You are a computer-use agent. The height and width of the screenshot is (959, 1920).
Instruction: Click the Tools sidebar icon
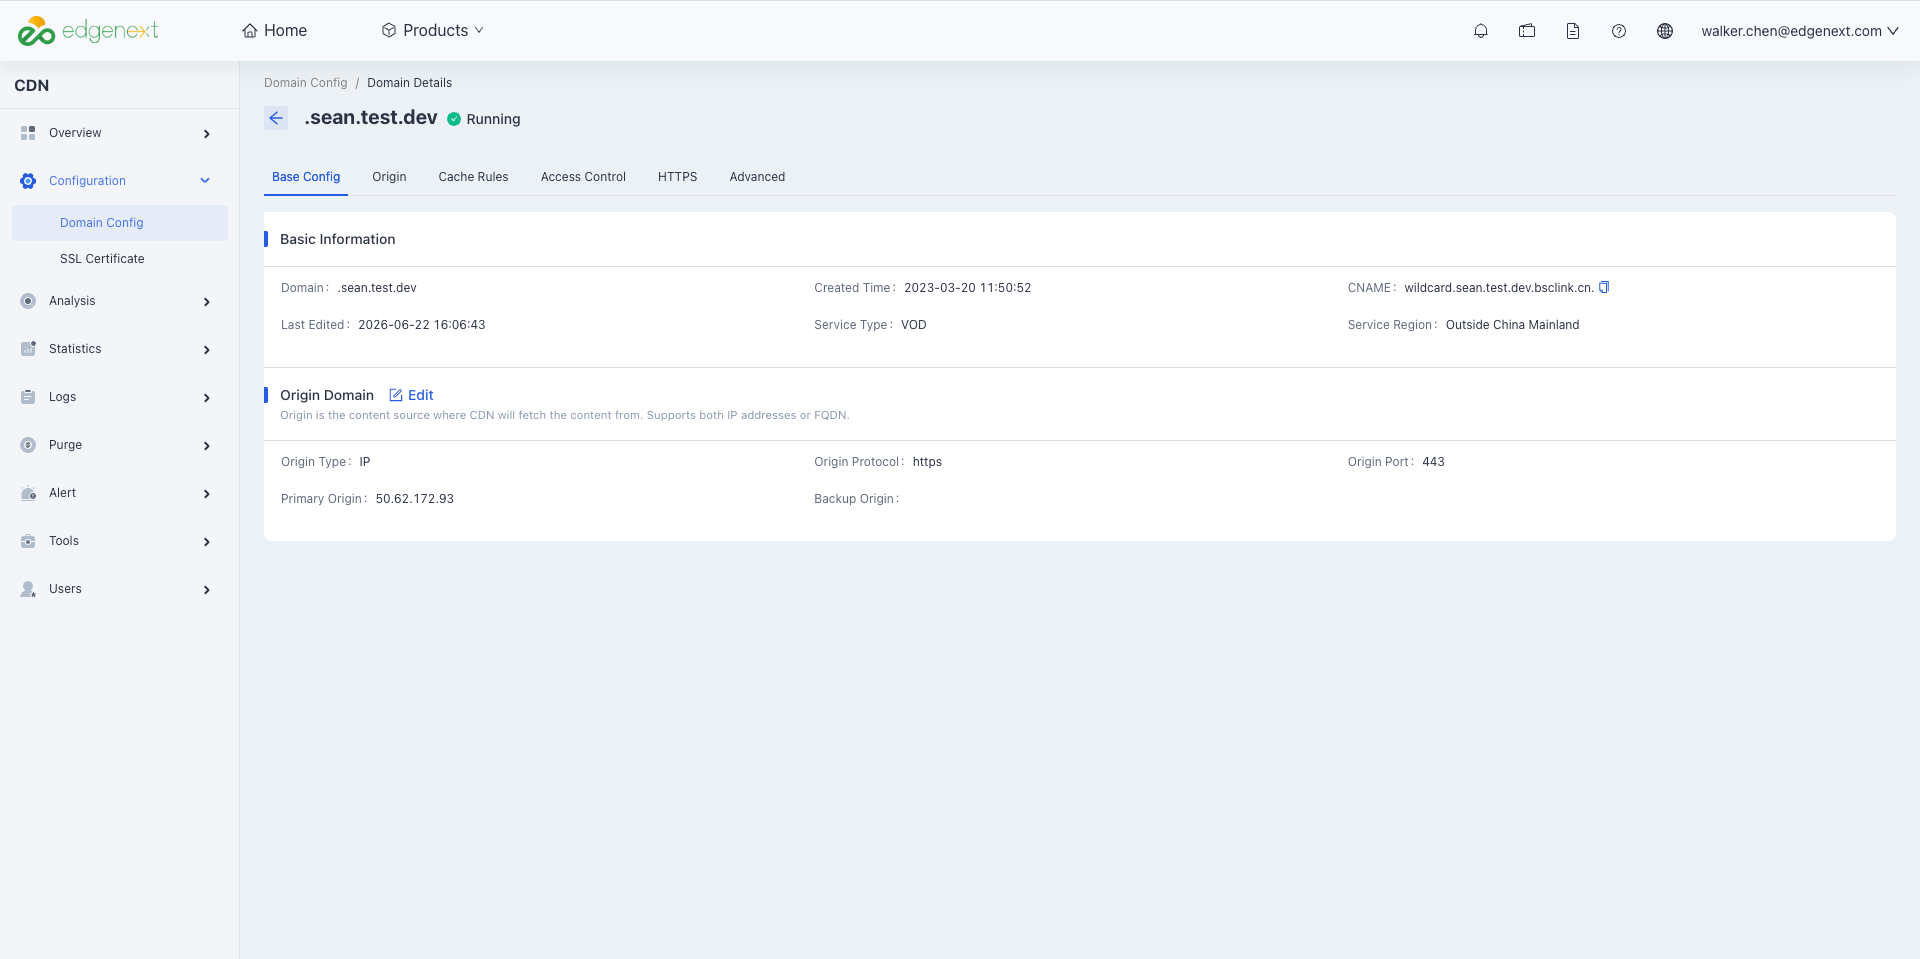click(28, 541)
